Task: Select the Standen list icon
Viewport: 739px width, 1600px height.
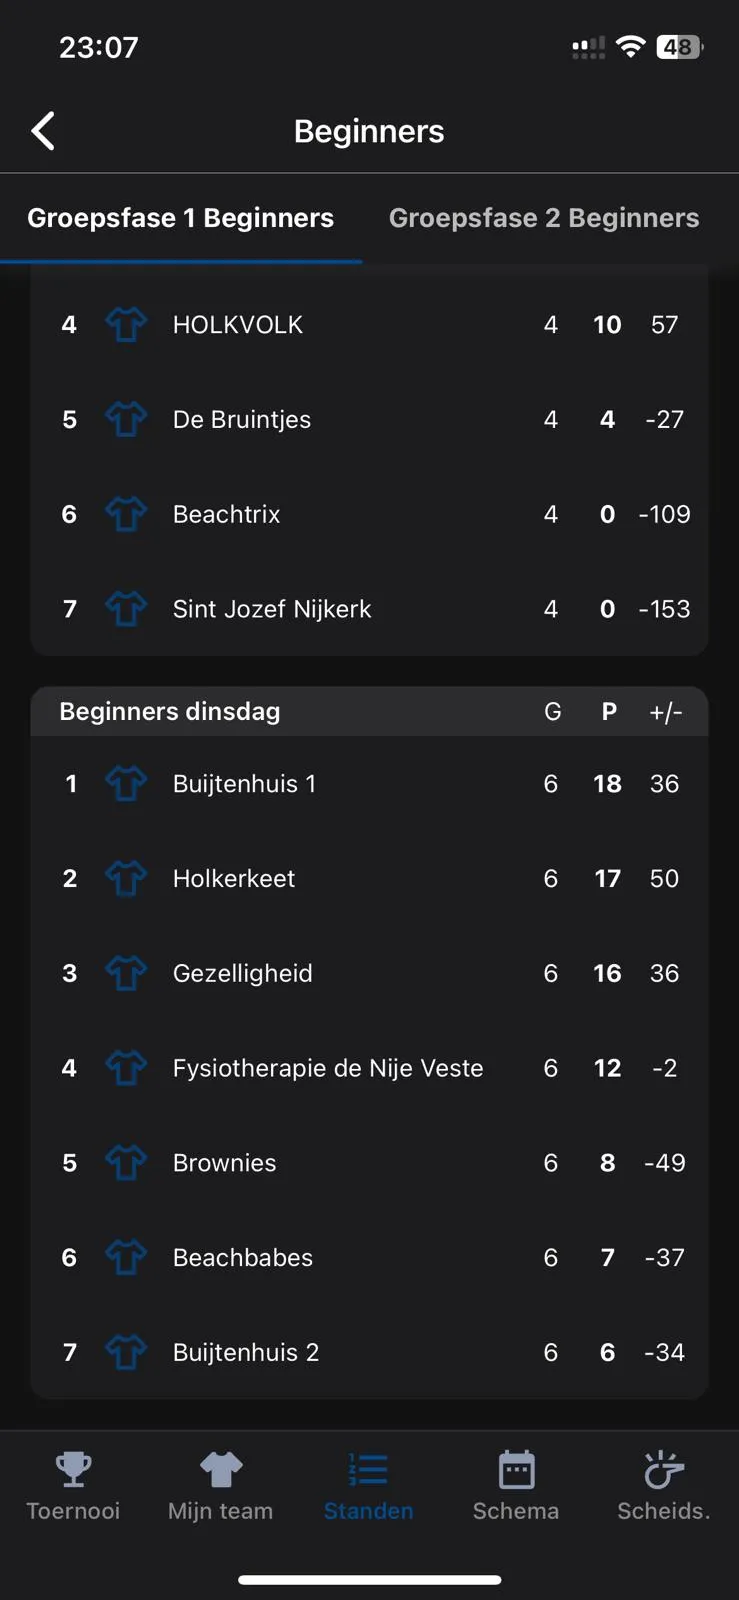Action: [x=368, y=1470]
